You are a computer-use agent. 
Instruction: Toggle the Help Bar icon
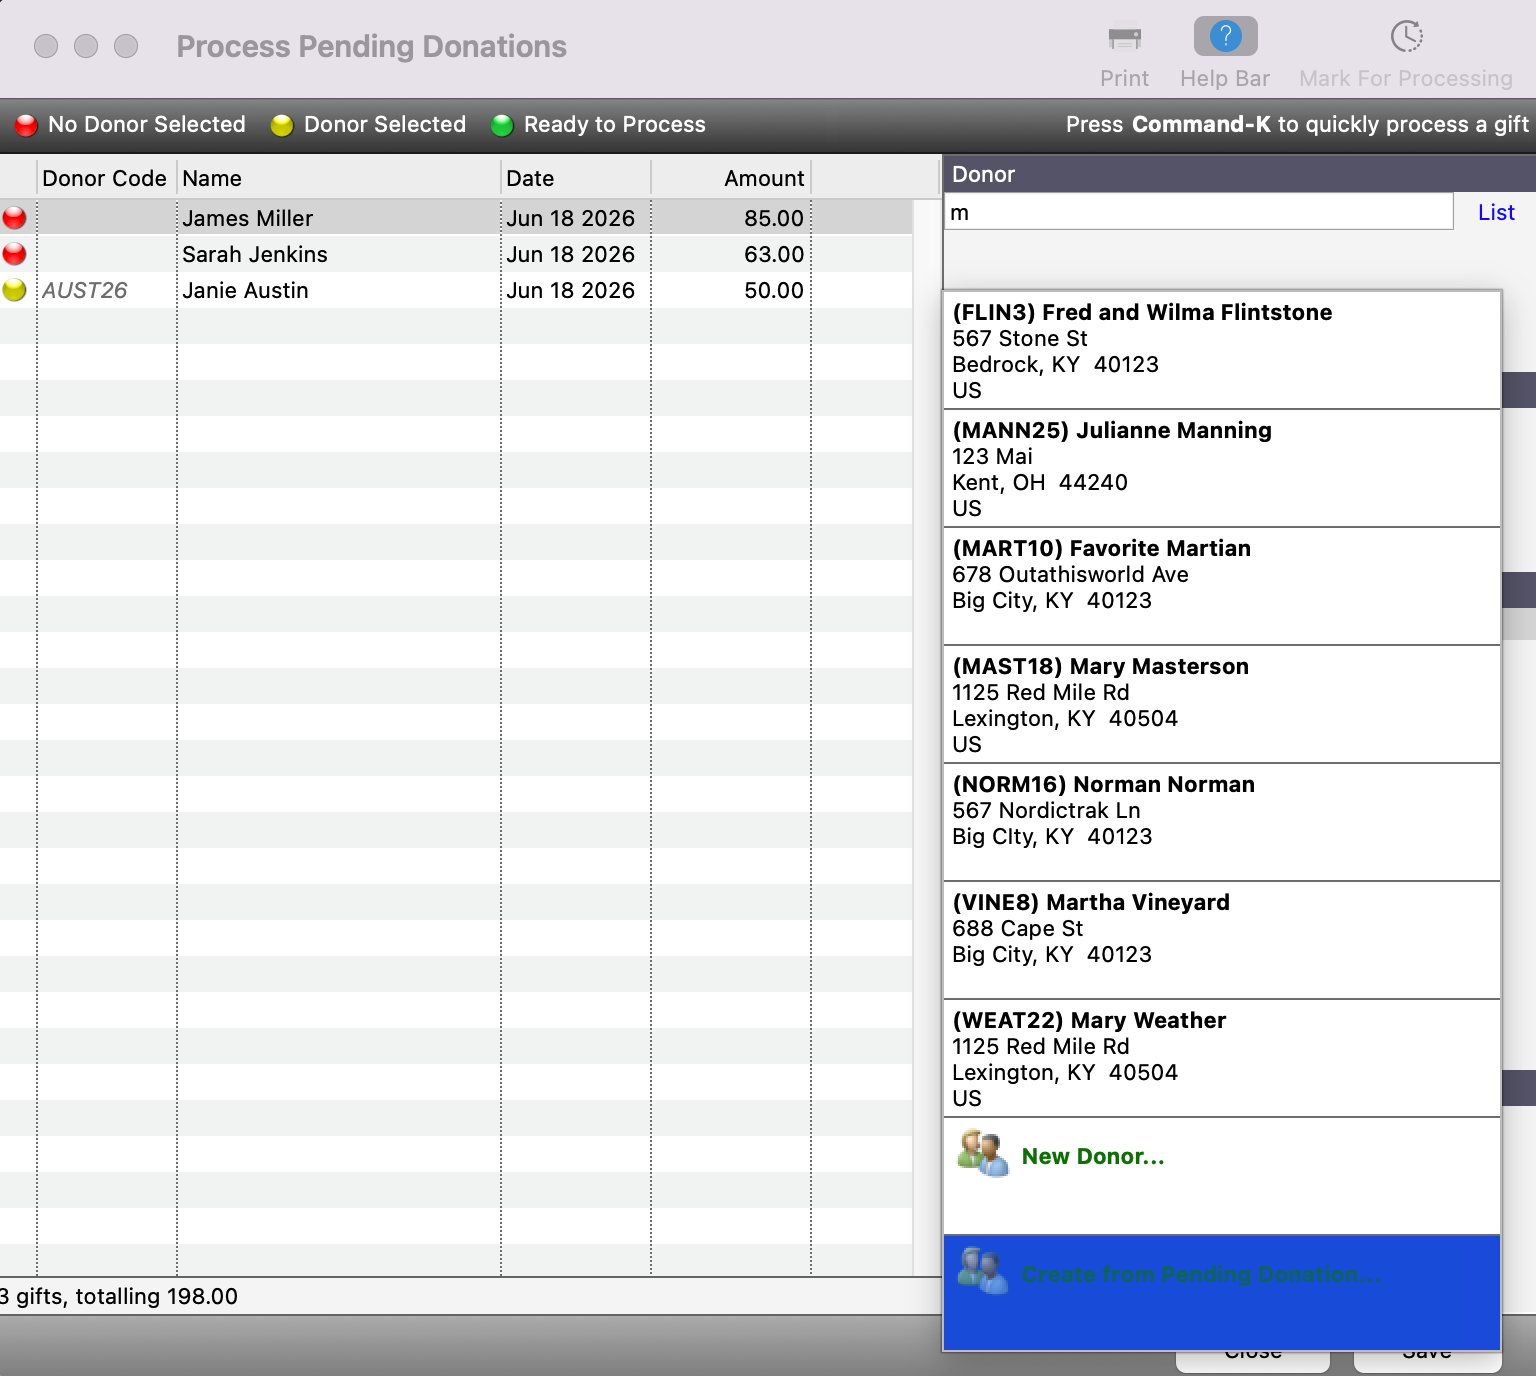tap(1225, 37)
